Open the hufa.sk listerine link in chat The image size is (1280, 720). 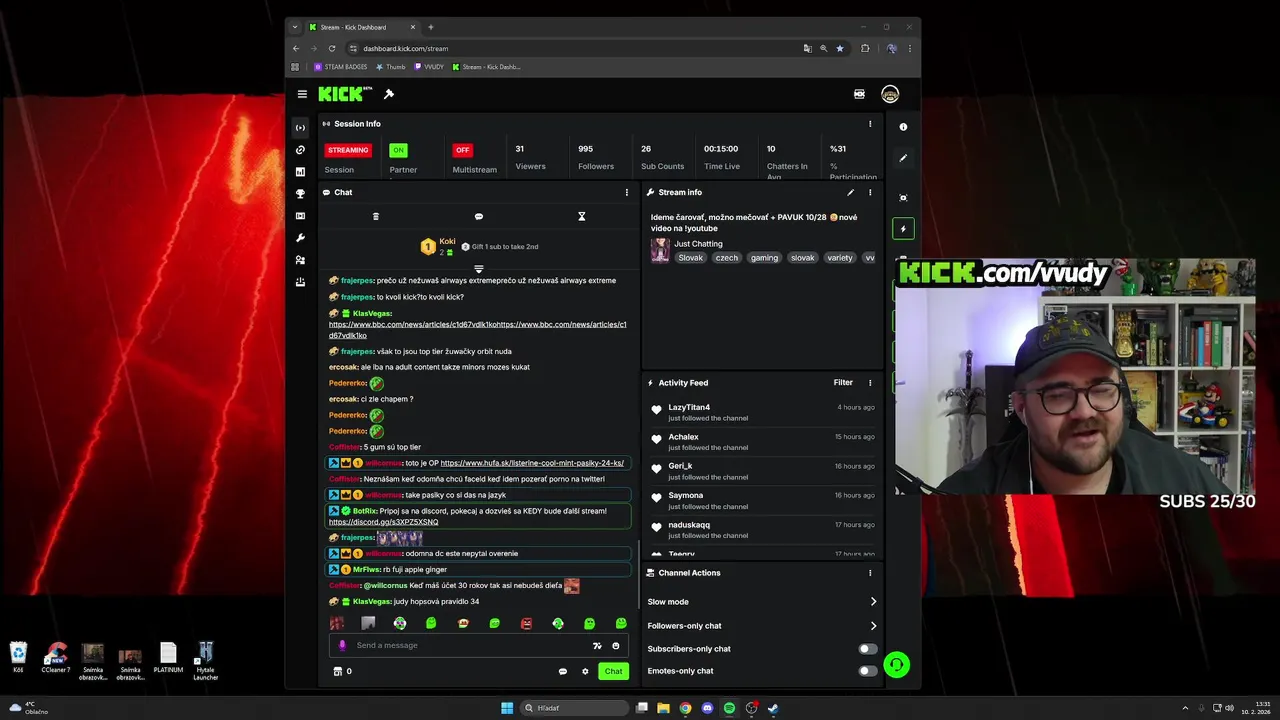point(532,463)
